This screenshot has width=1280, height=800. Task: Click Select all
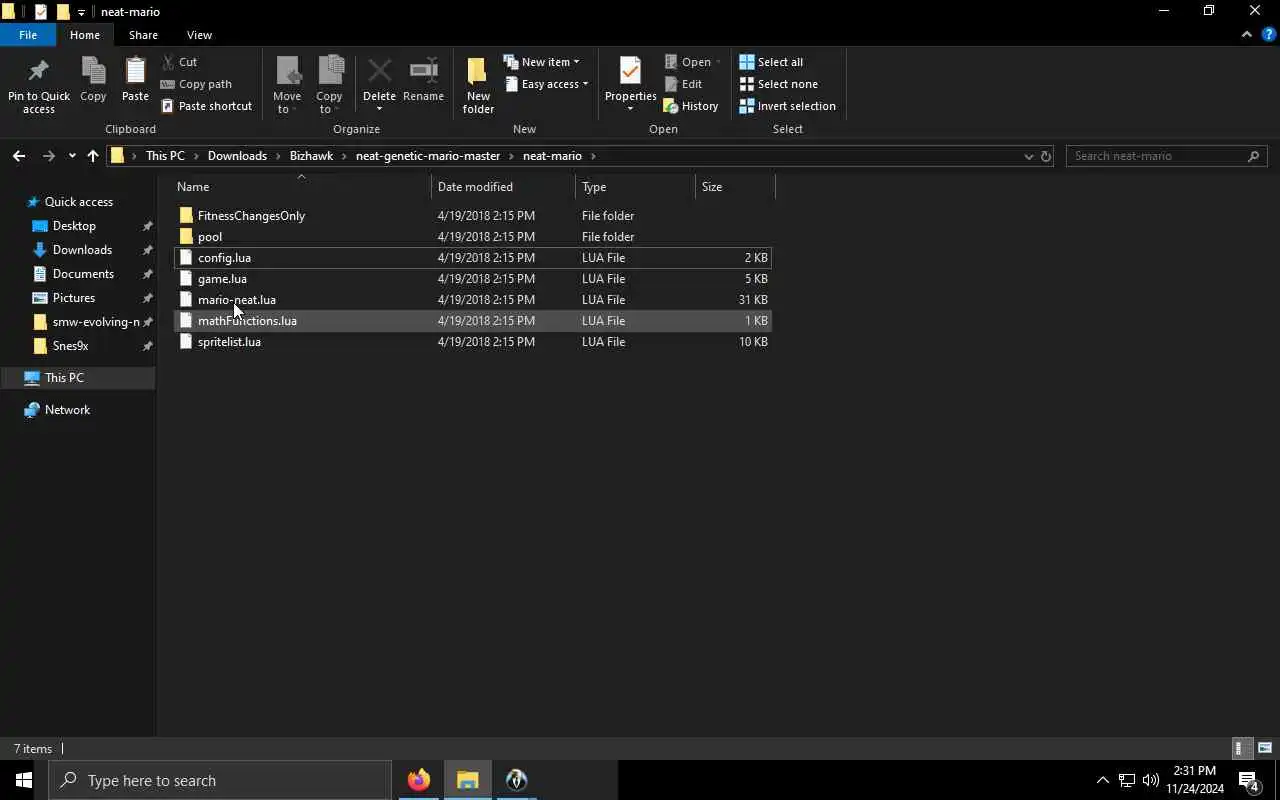pos(771,62)
